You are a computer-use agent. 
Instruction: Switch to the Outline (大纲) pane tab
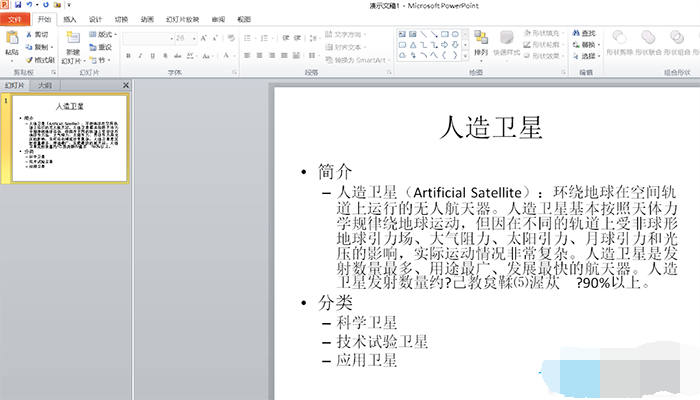[x=45, y=86]
